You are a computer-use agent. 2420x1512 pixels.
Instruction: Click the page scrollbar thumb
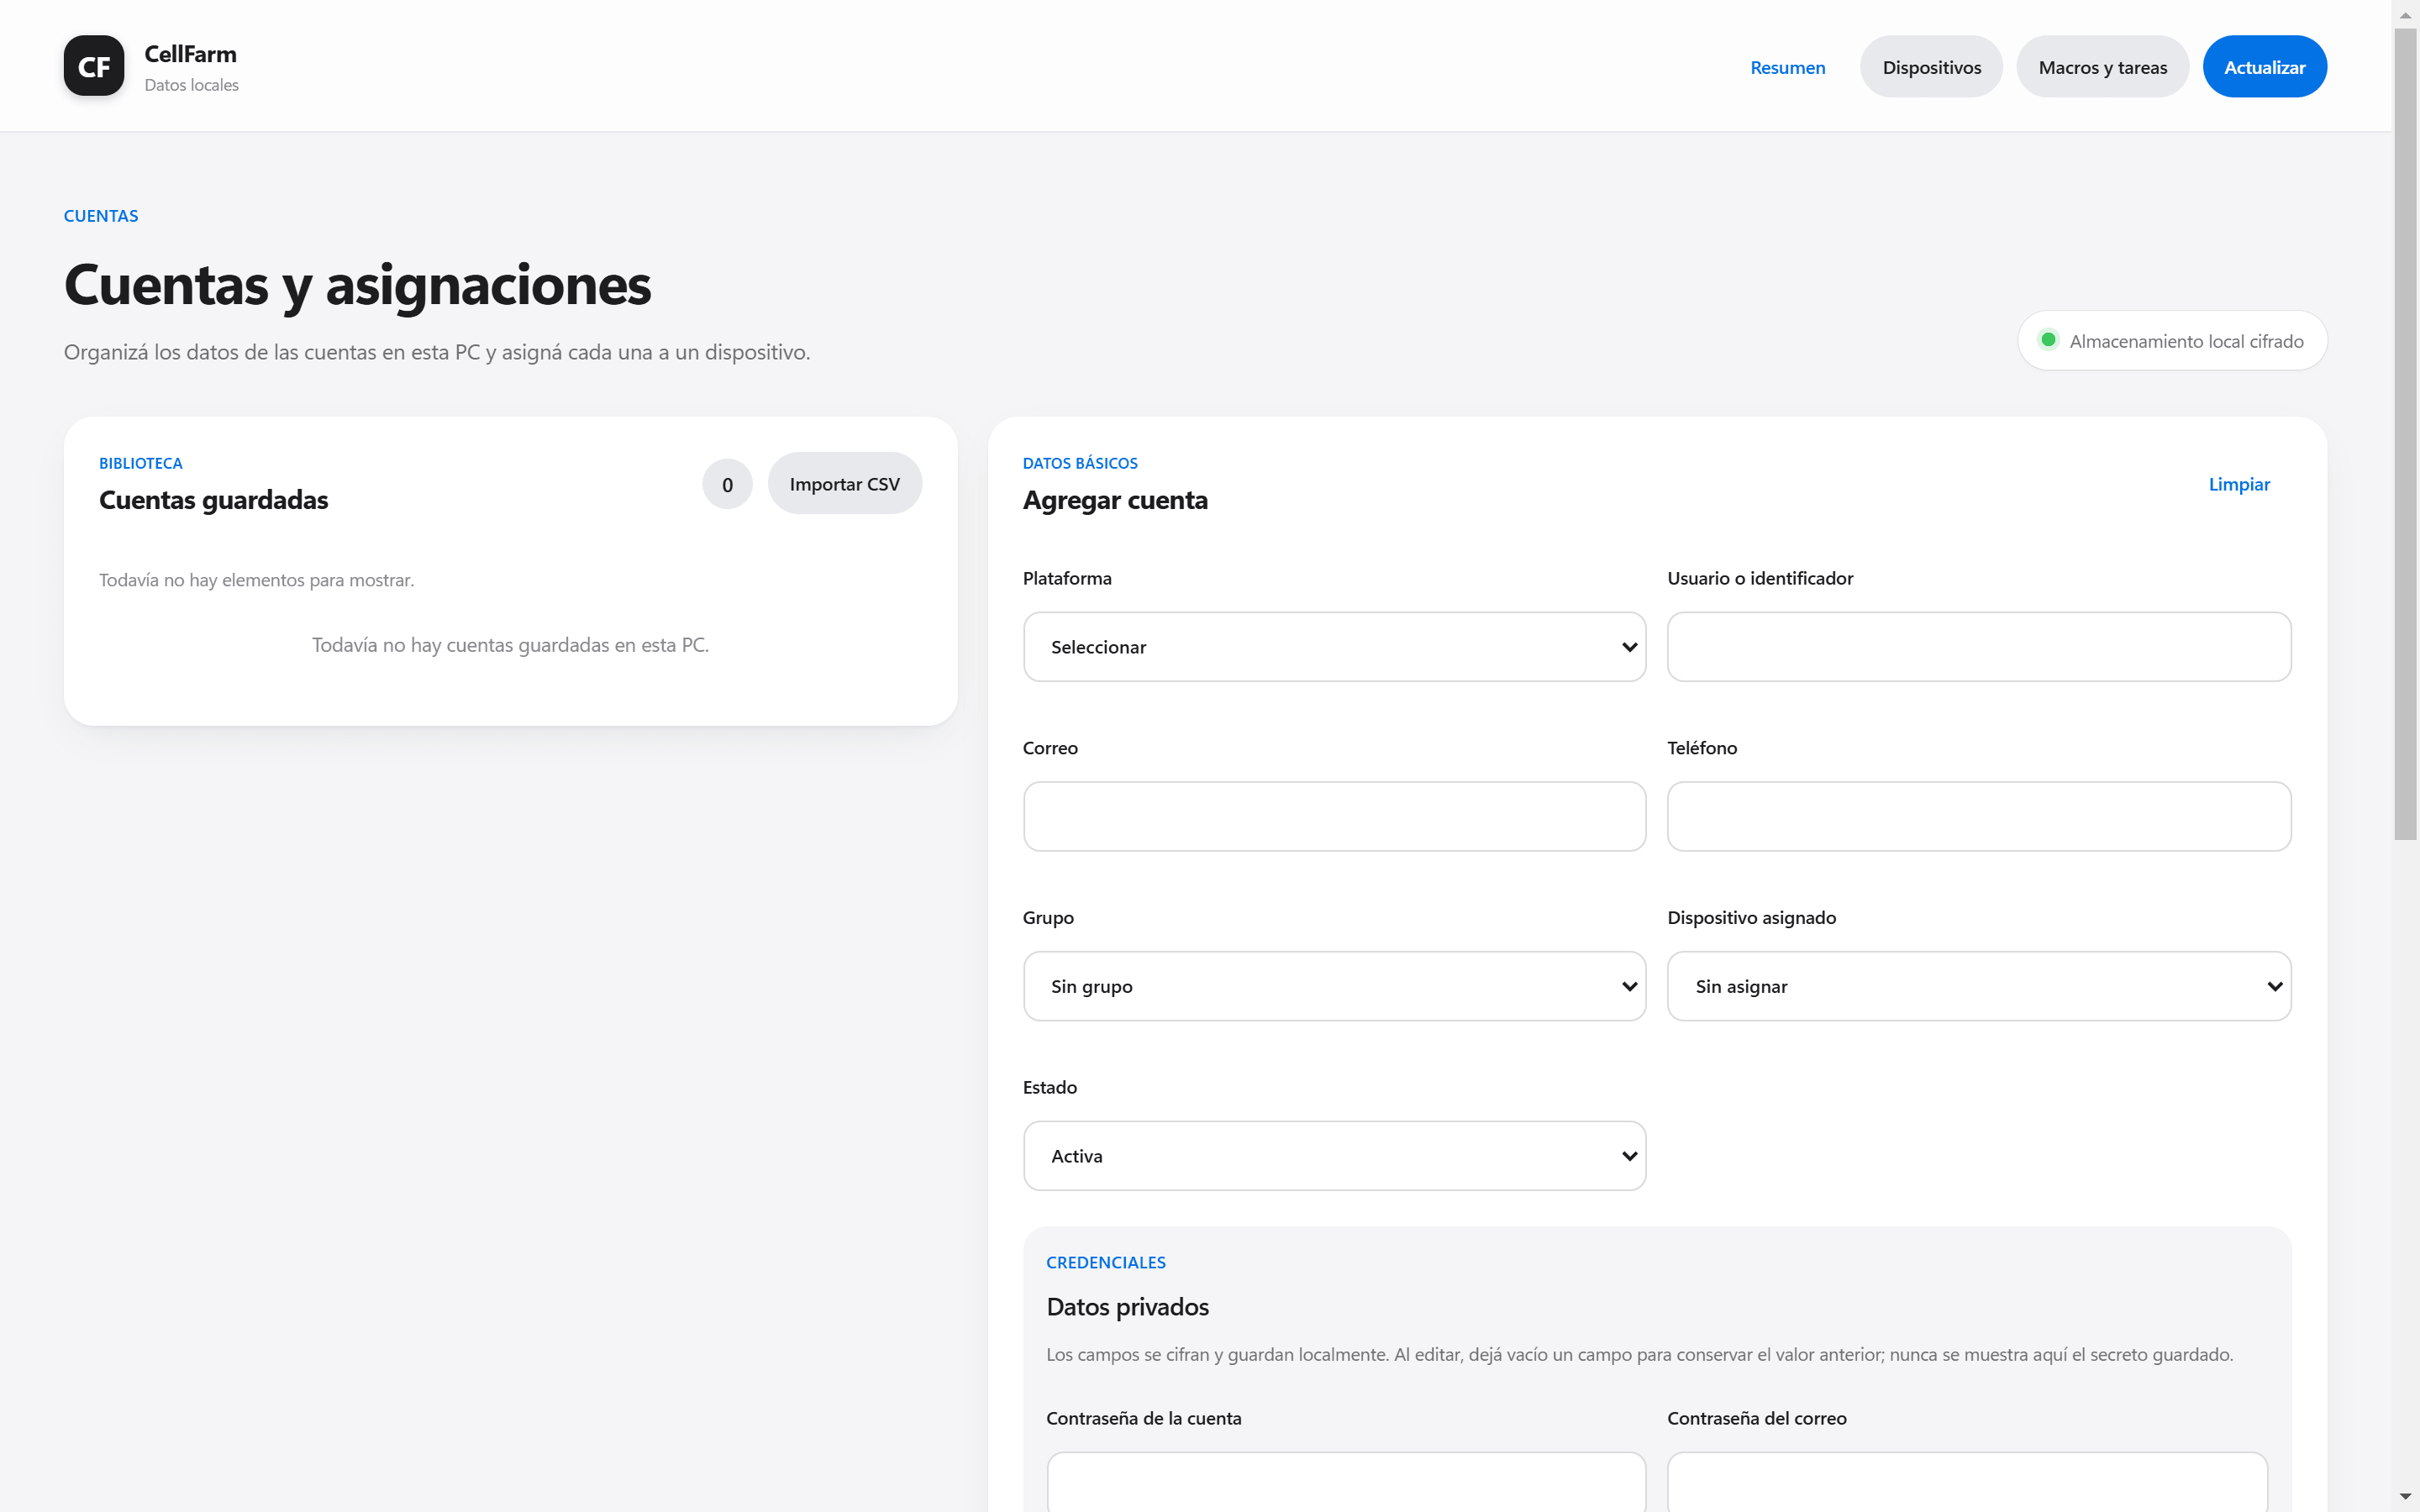(x=2405, y=435)
